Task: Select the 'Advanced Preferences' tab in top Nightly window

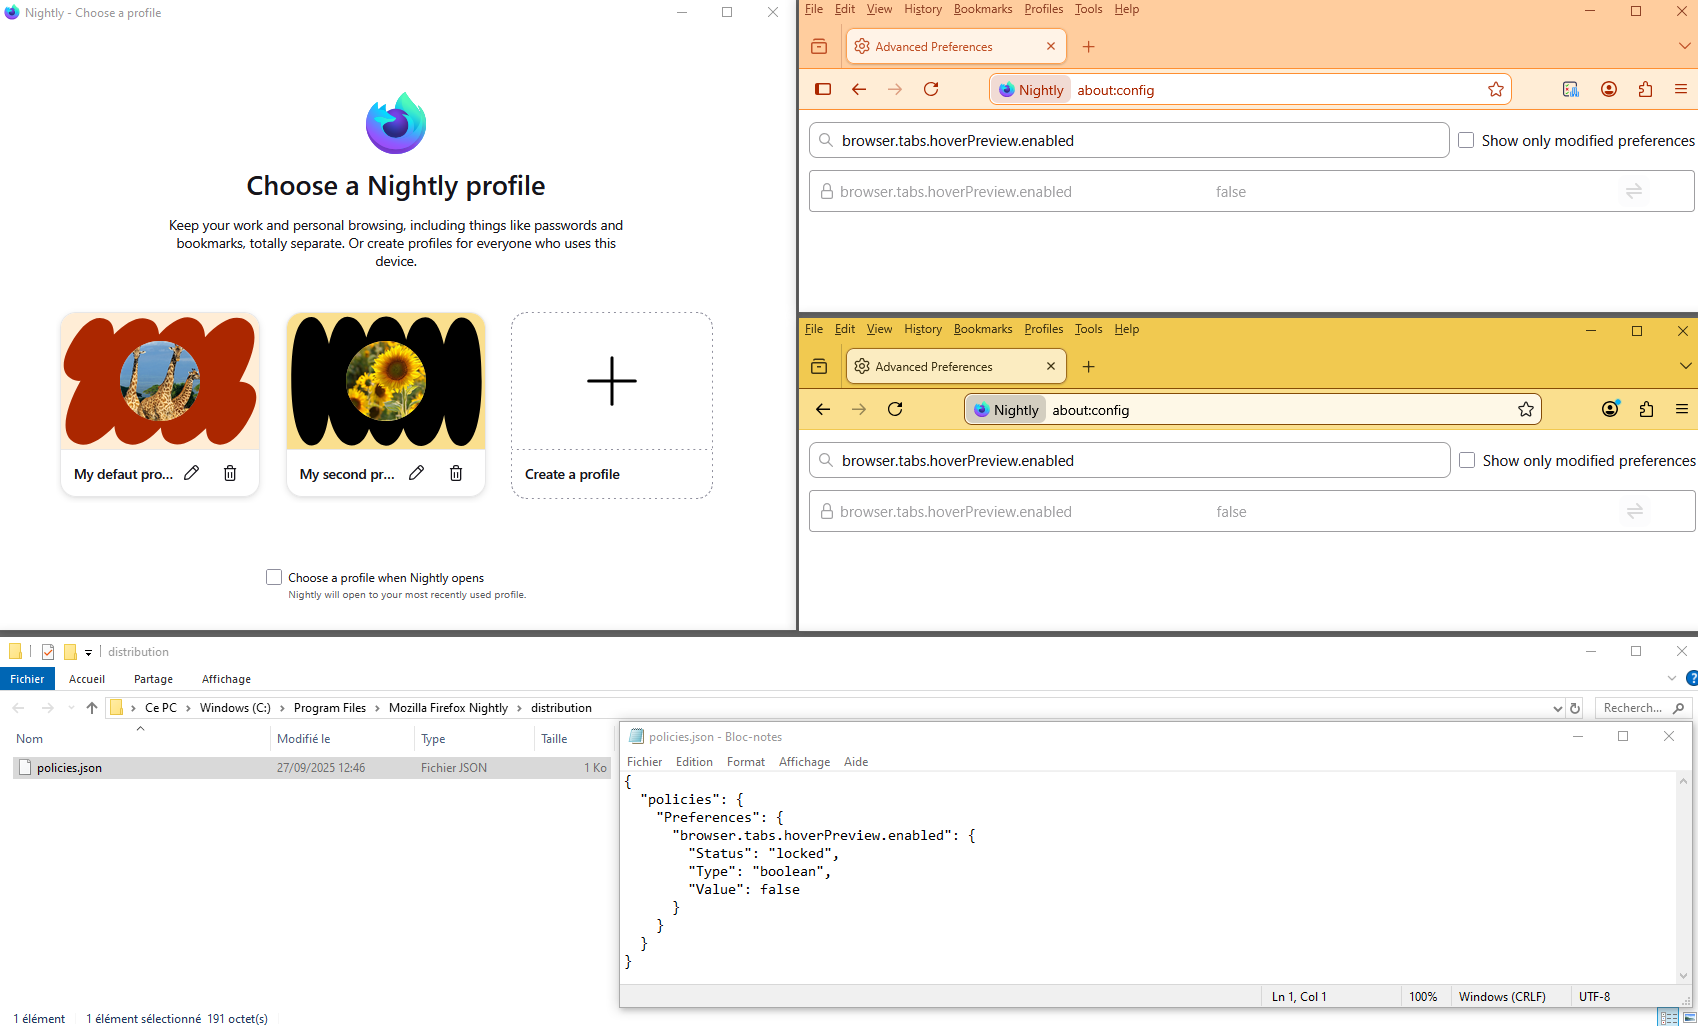Action: 956,46
